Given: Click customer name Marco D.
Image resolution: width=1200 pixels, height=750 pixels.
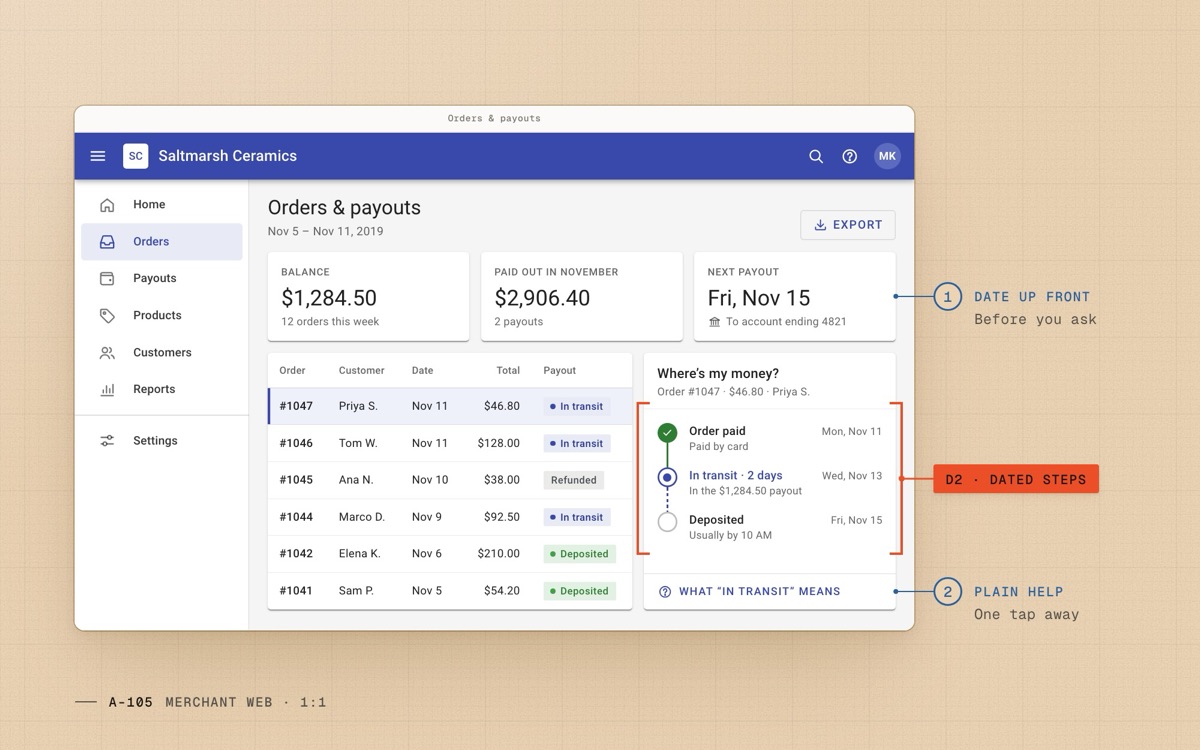Looking at the screenshot, I should 361,518.
